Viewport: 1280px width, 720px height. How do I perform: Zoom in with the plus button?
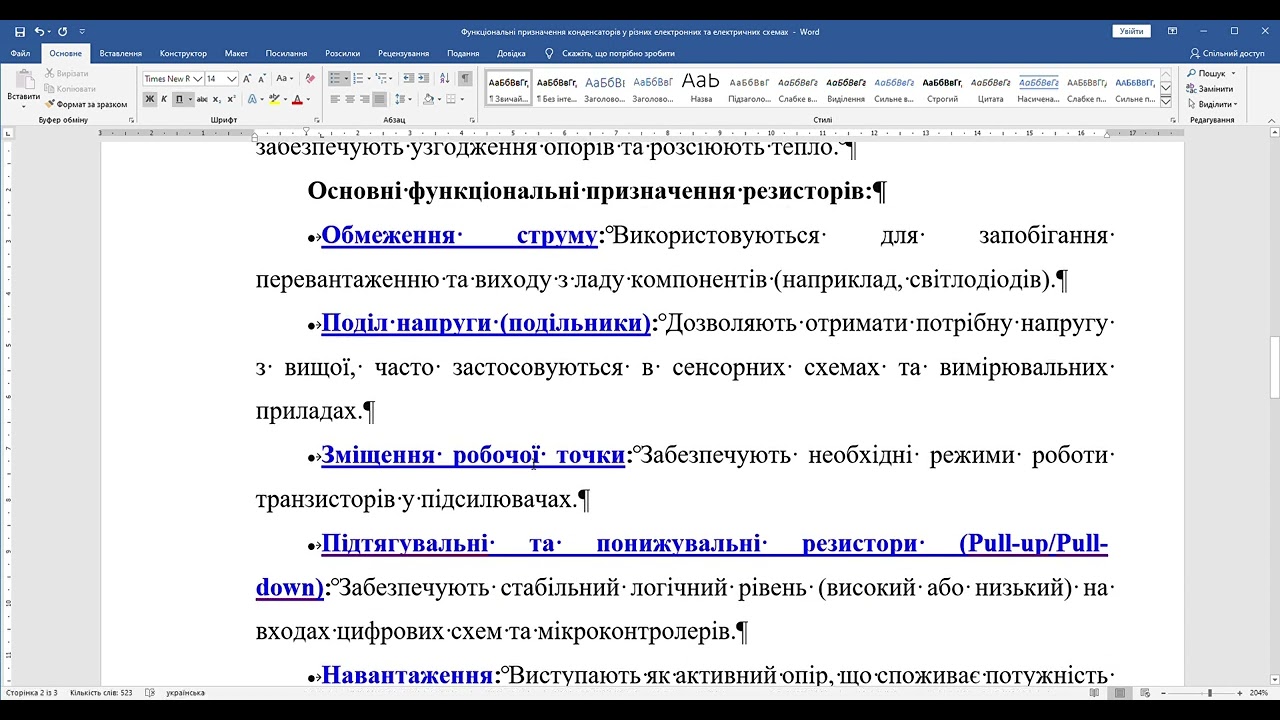point(1240,692)
